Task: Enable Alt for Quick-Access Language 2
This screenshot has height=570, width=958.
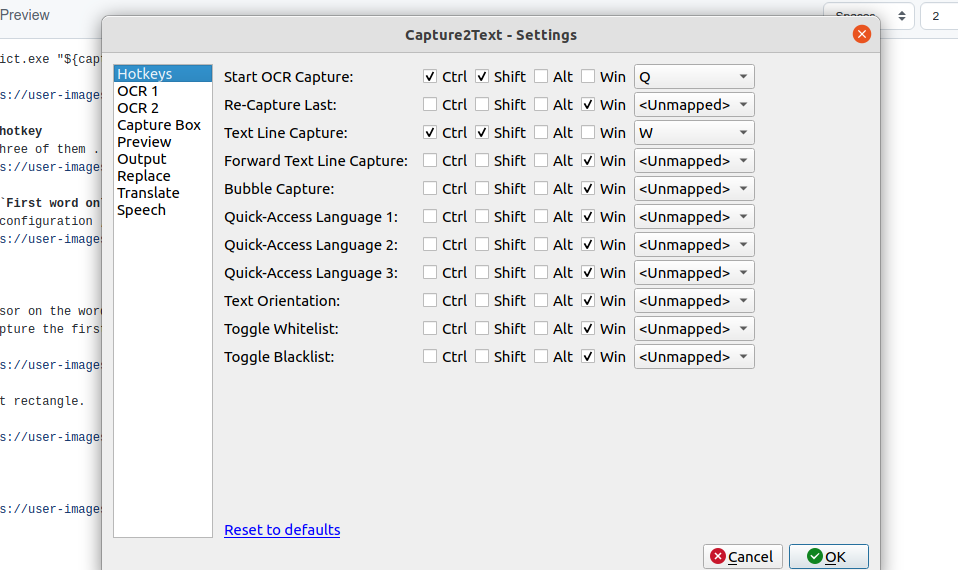Action: coord(541,245)
